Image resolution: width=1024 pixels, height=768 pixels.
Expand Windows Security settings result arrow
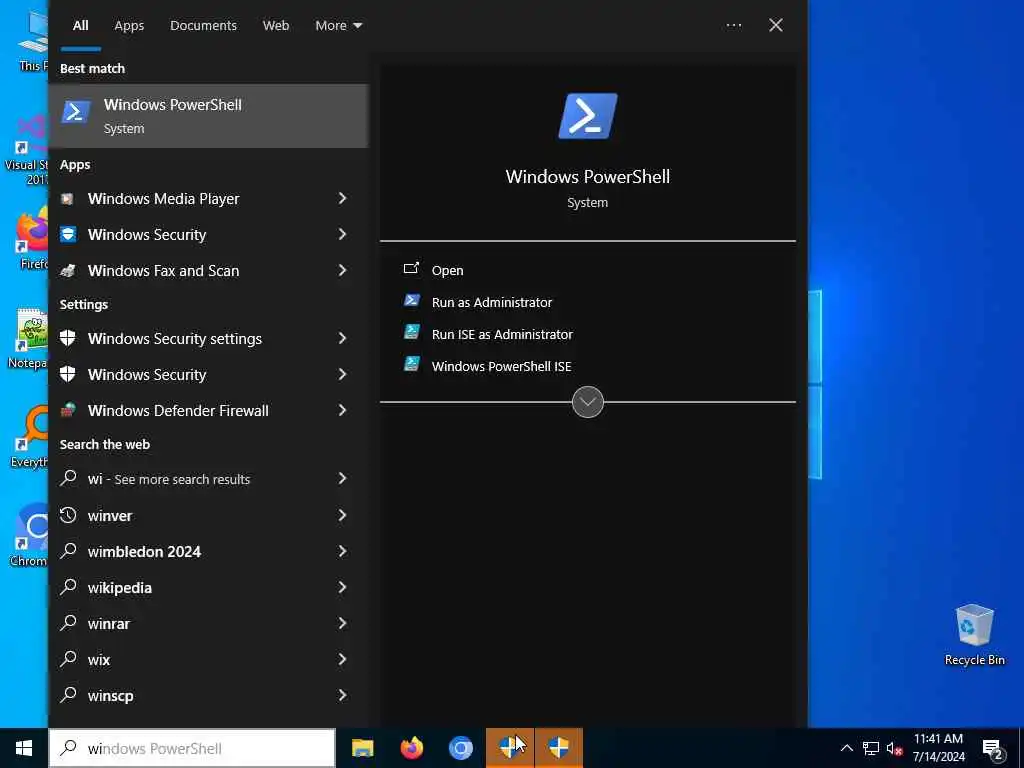342,338
